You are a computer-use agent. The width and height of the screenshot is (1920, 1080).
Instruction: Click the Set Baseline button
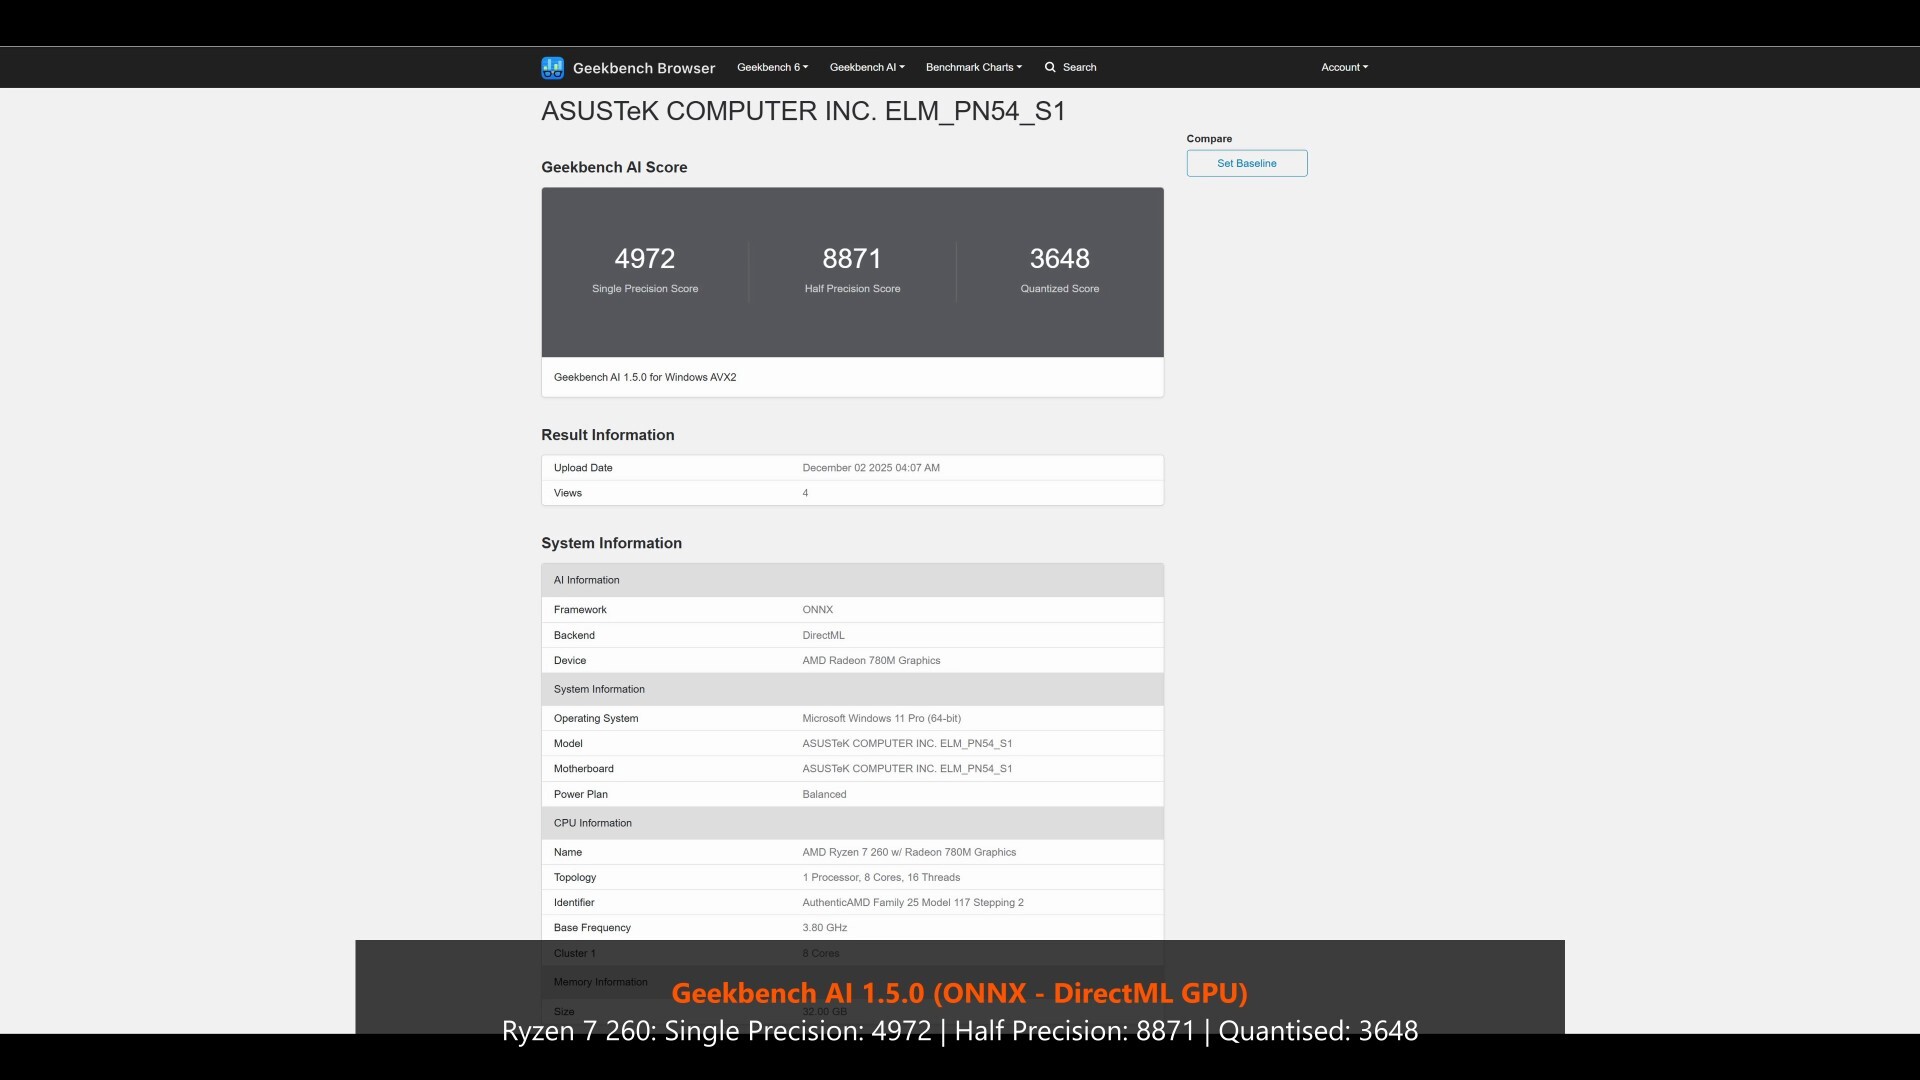point(1246,163)
